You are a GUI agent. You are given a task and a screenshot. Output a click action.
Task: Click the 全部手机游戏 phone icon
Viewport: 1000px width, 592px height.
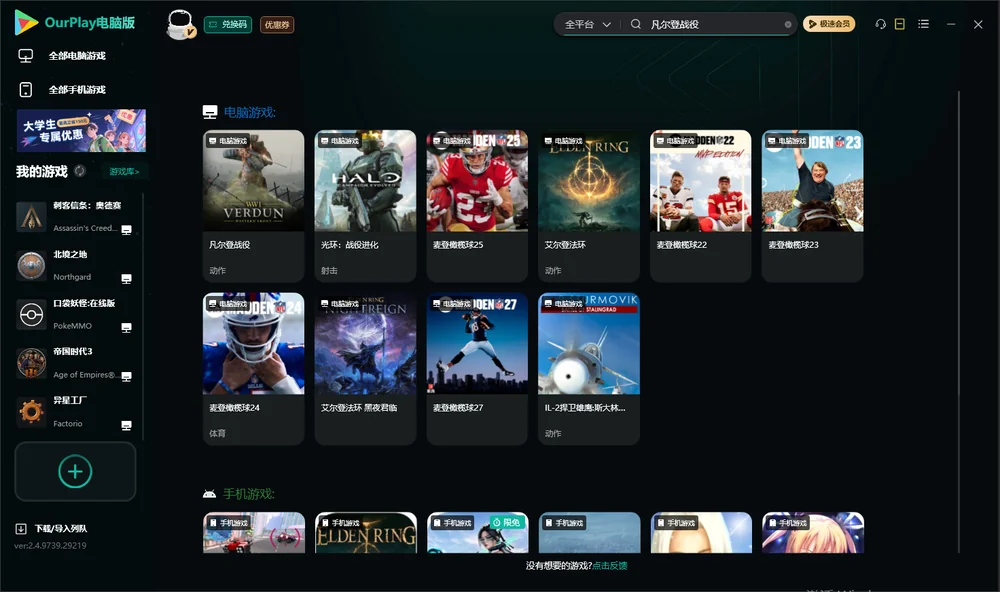point(26,89)
